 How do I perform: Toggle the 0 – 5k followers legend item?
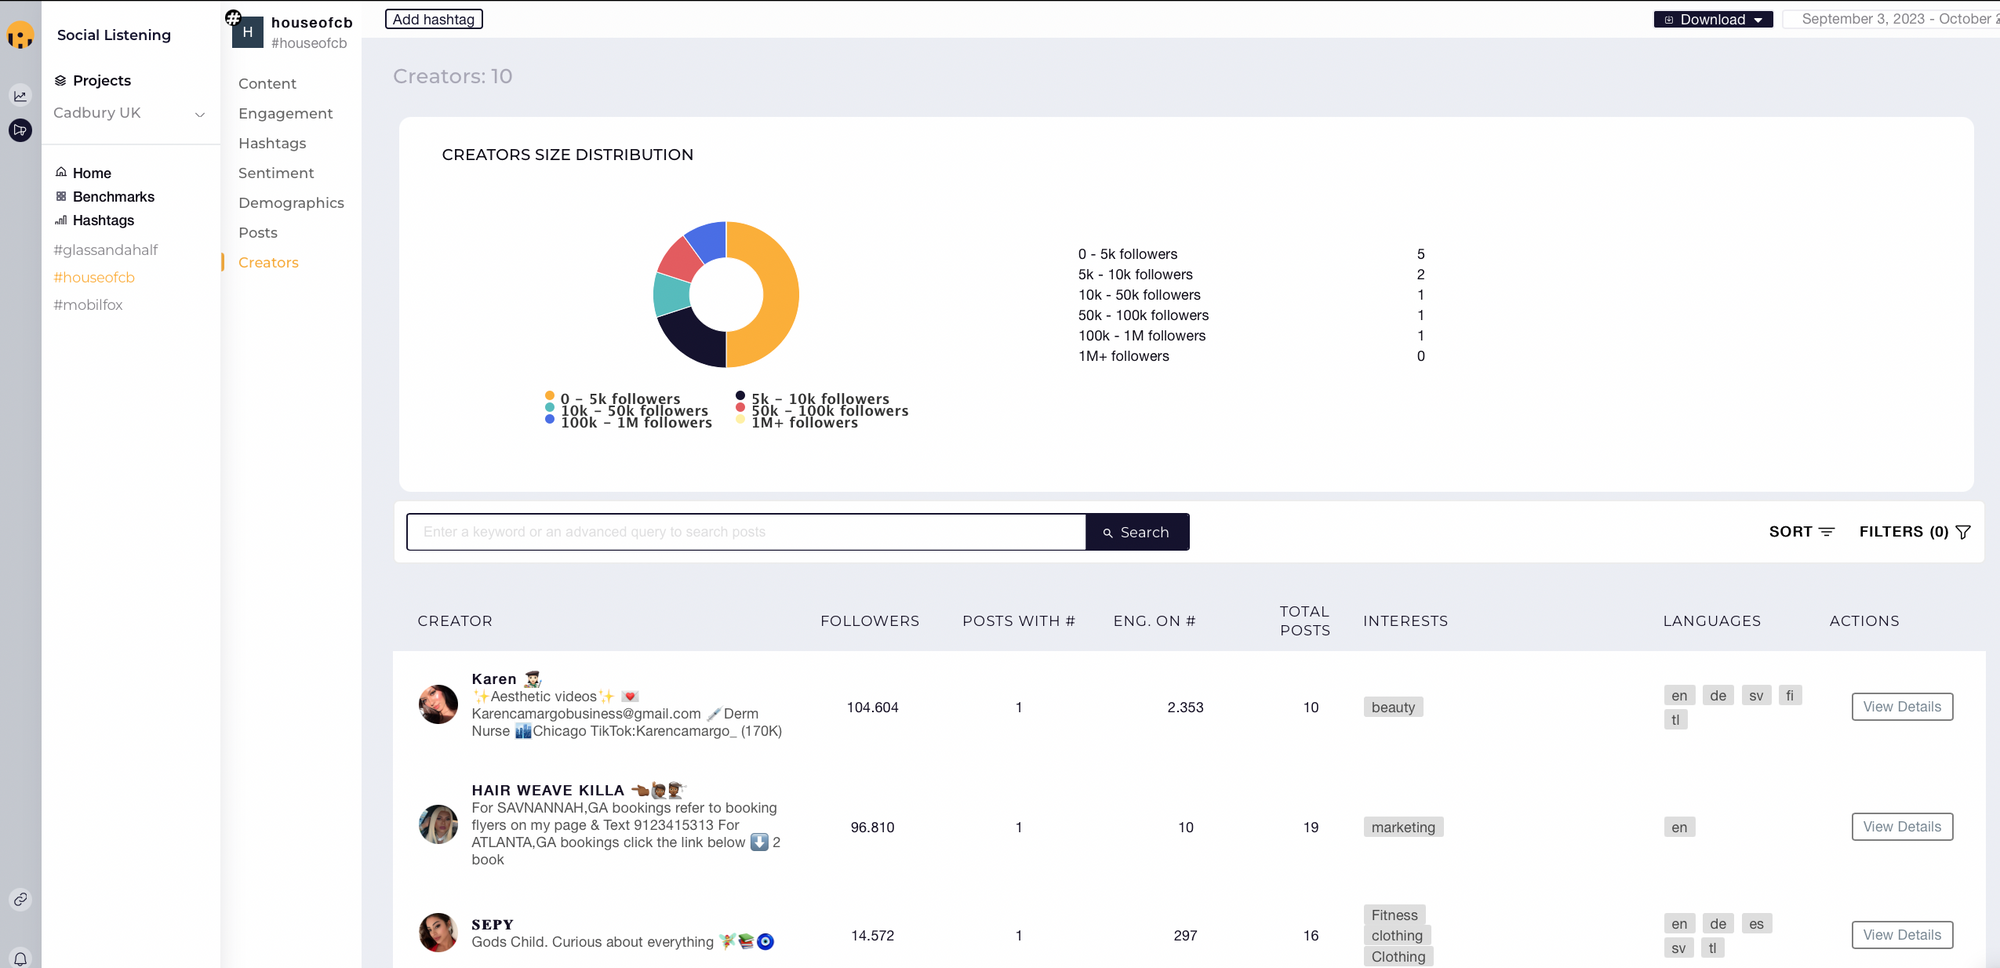(613, 398)
